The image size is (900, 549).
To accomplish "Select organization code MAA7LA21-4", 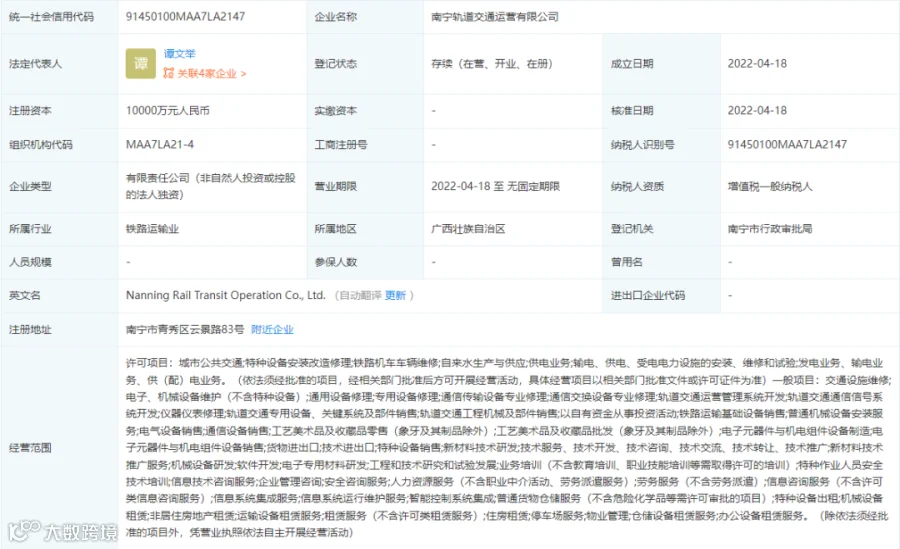I will click(160, 144).
